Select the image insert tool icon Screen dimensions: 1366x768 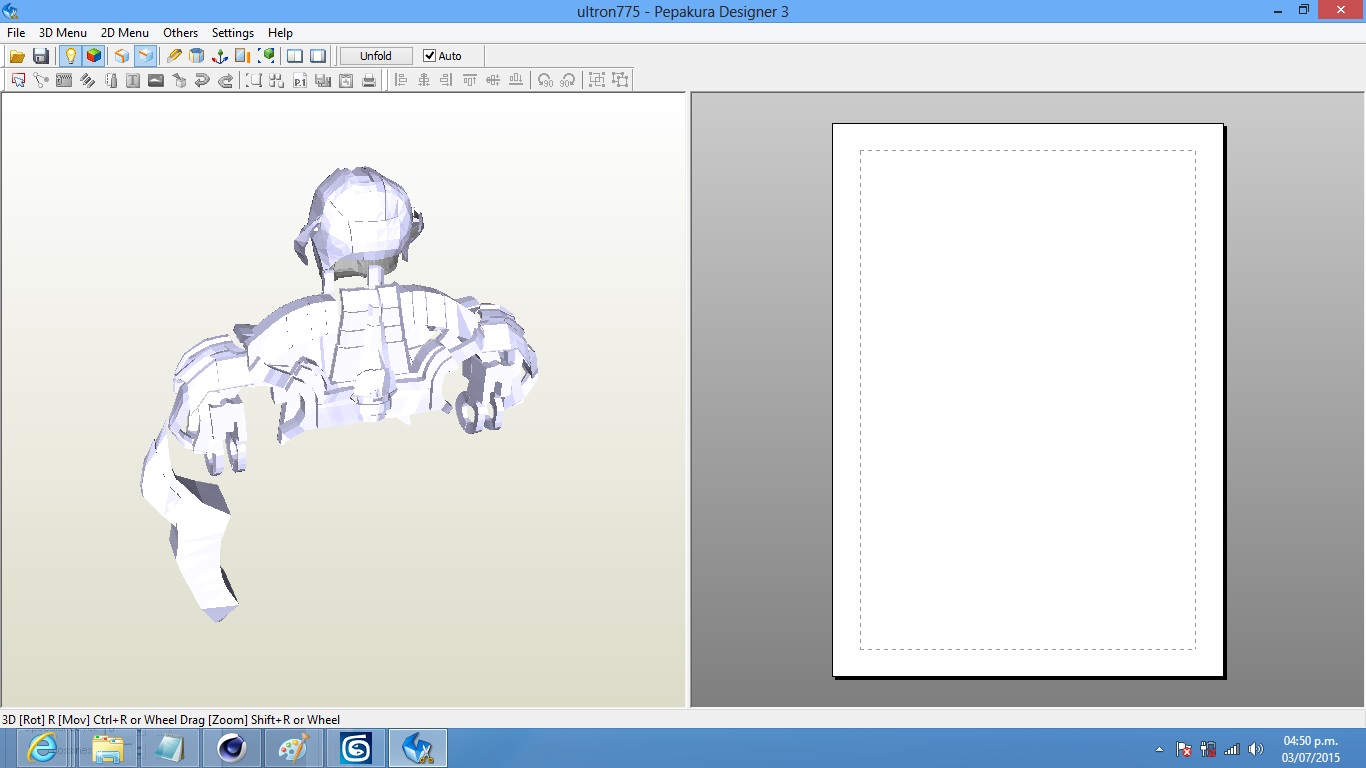click(x=156, y=80)
